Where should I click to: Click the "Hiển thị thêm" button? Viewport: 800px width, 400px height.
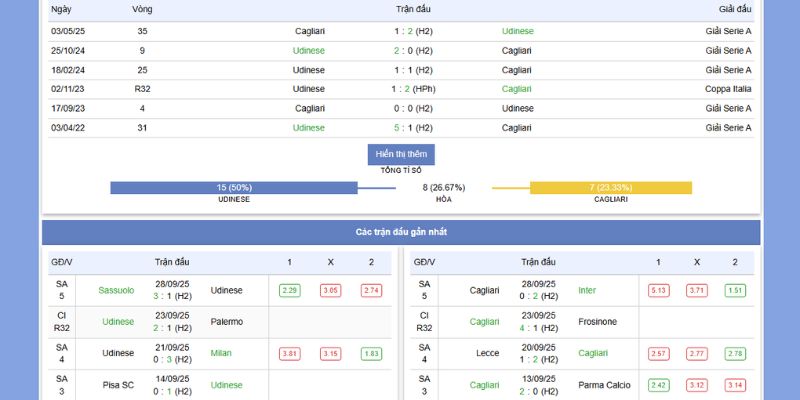click(401, 154)
